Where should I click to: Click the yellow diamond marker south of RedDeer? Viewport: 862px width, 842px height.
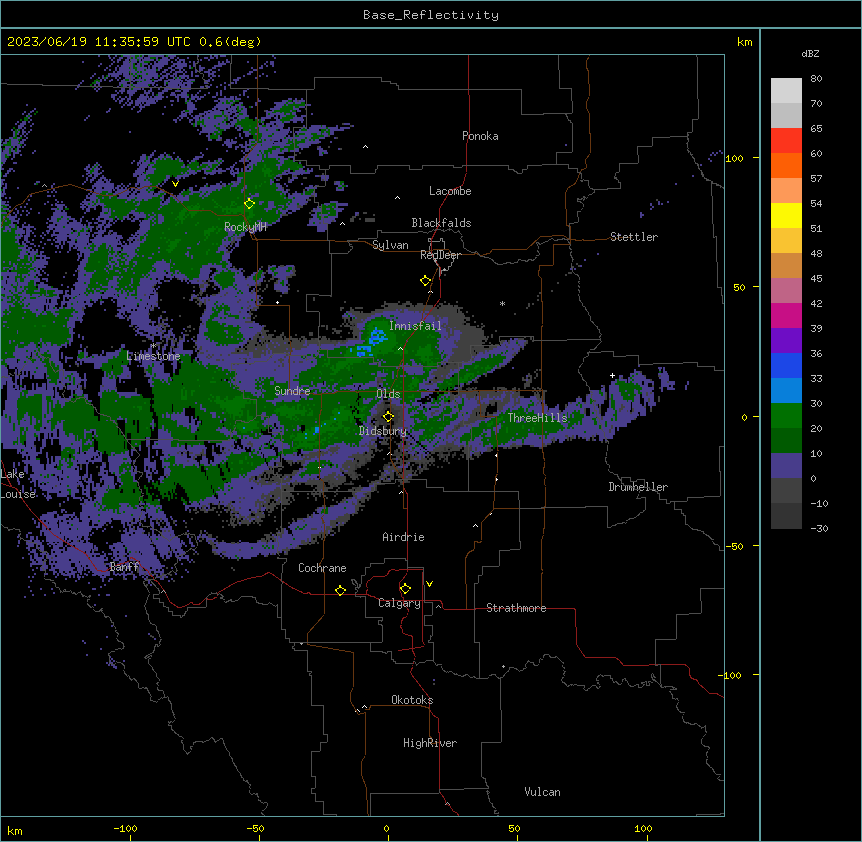click(426, 281)
